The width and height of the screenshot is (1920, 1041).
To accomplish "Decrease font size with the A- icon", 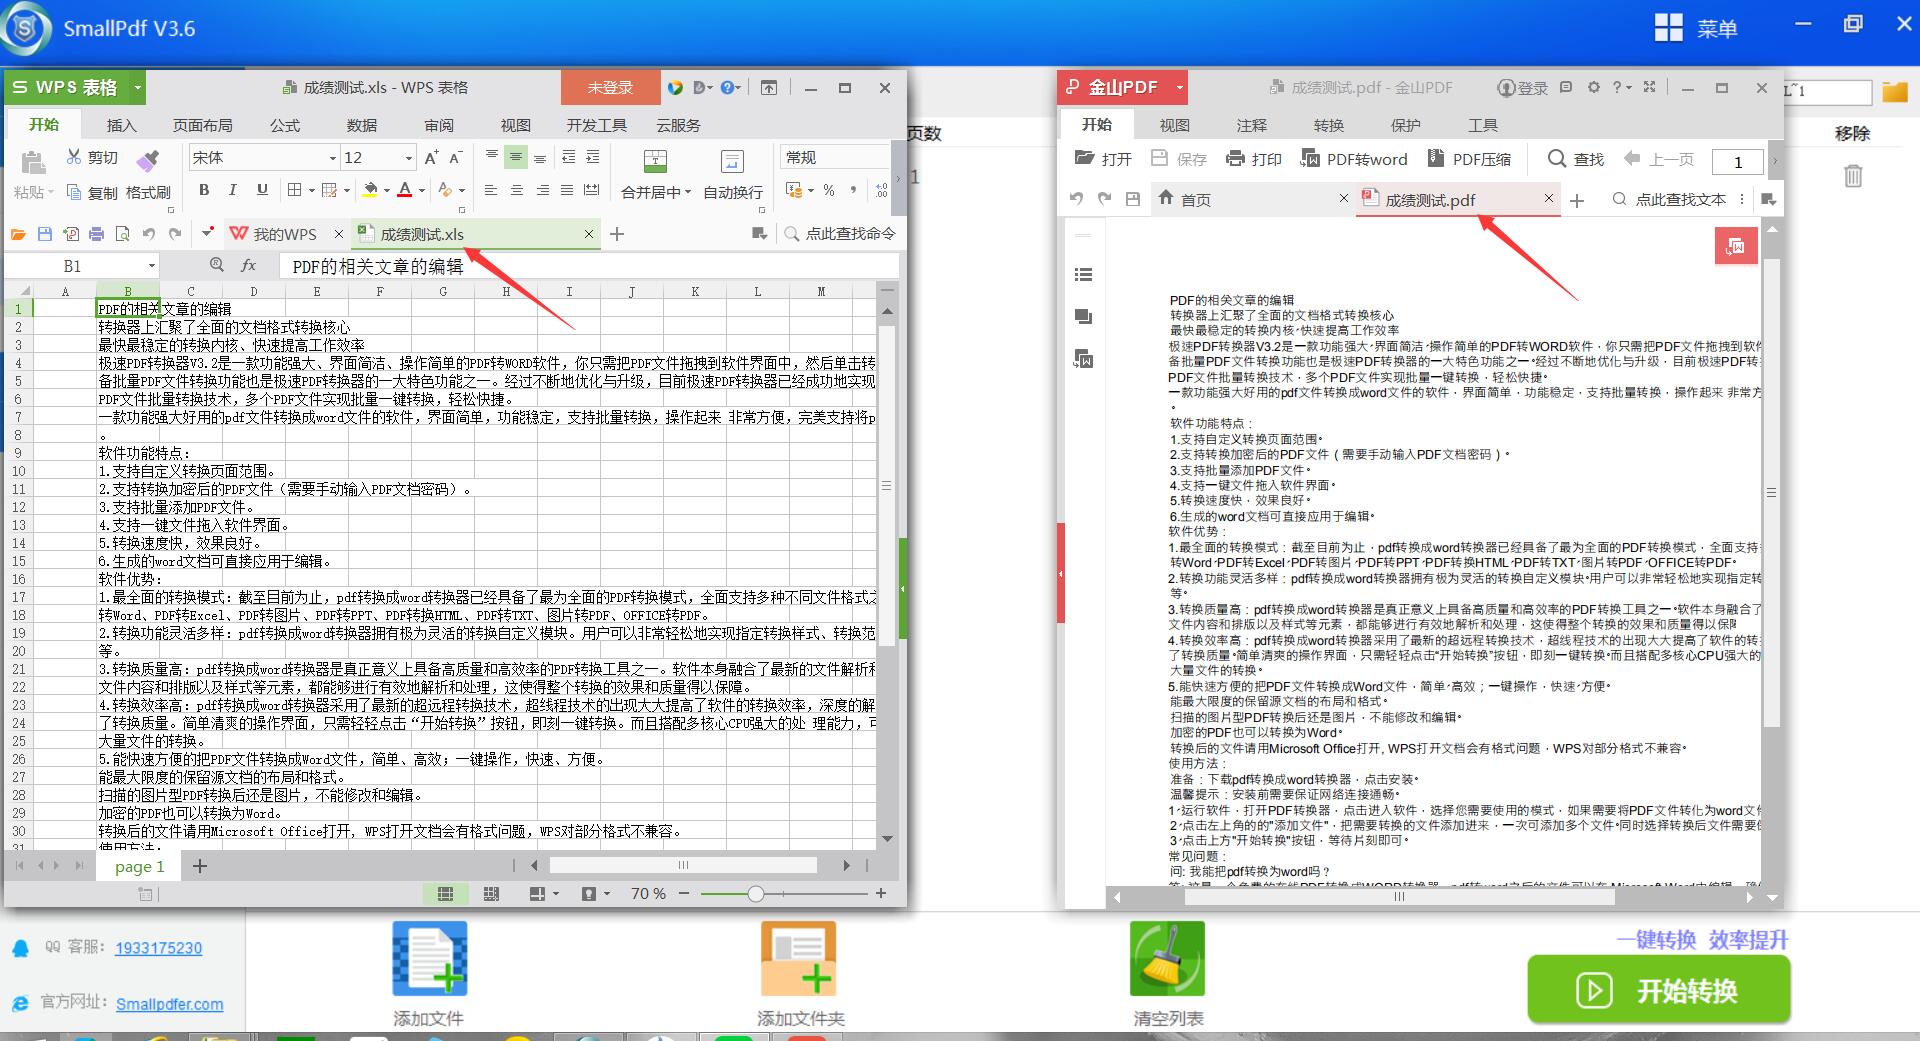I will click(x=455, y=158).
